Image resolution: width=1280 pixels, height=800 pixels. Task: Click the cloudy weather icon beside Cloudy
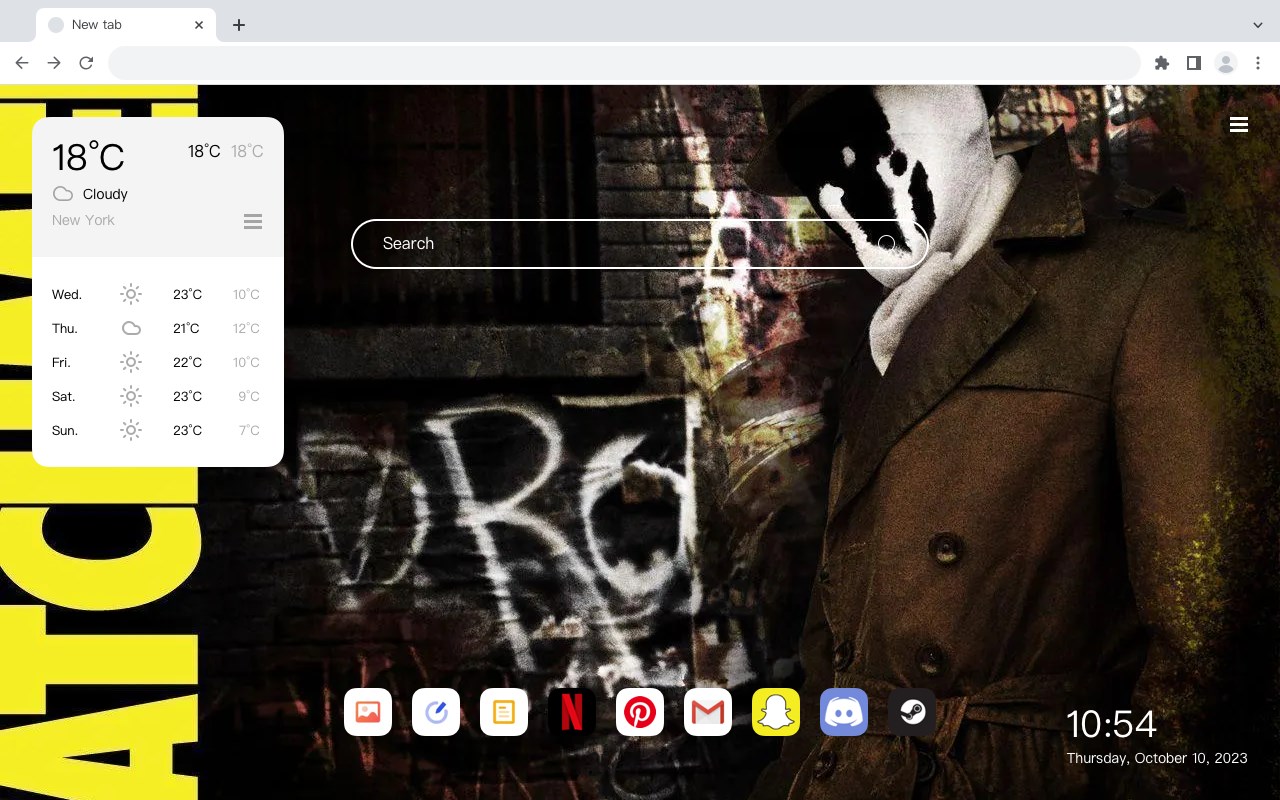point(63,194)
